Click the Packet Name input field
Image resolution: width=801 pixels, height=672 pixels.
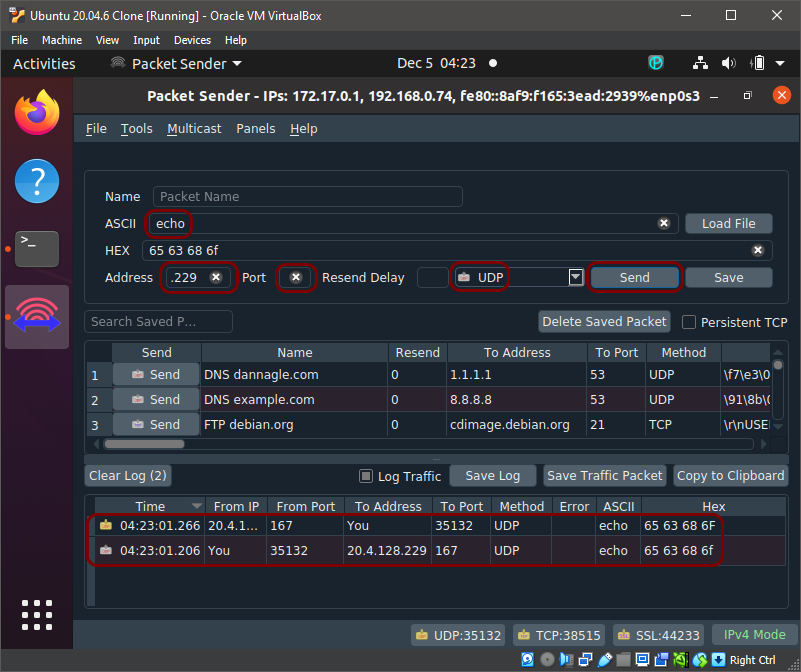click(308, 197)
